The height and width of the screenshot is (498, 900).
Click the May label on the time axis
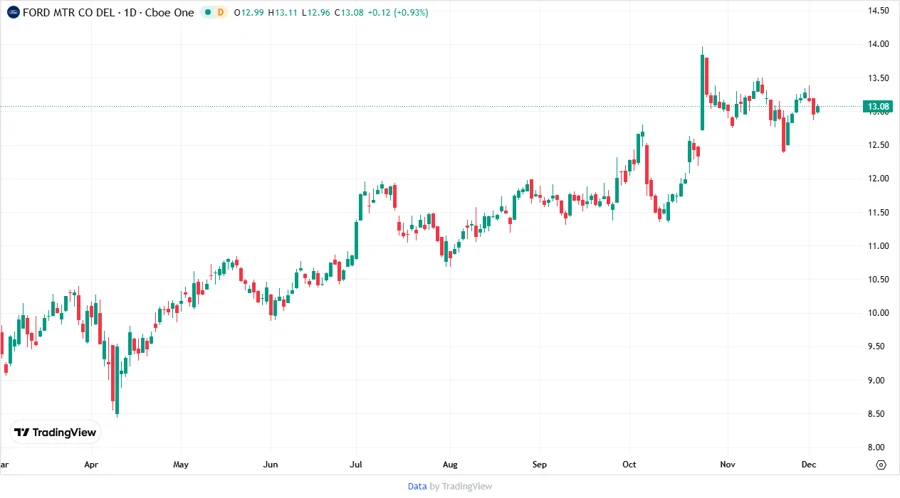point(181,464)
